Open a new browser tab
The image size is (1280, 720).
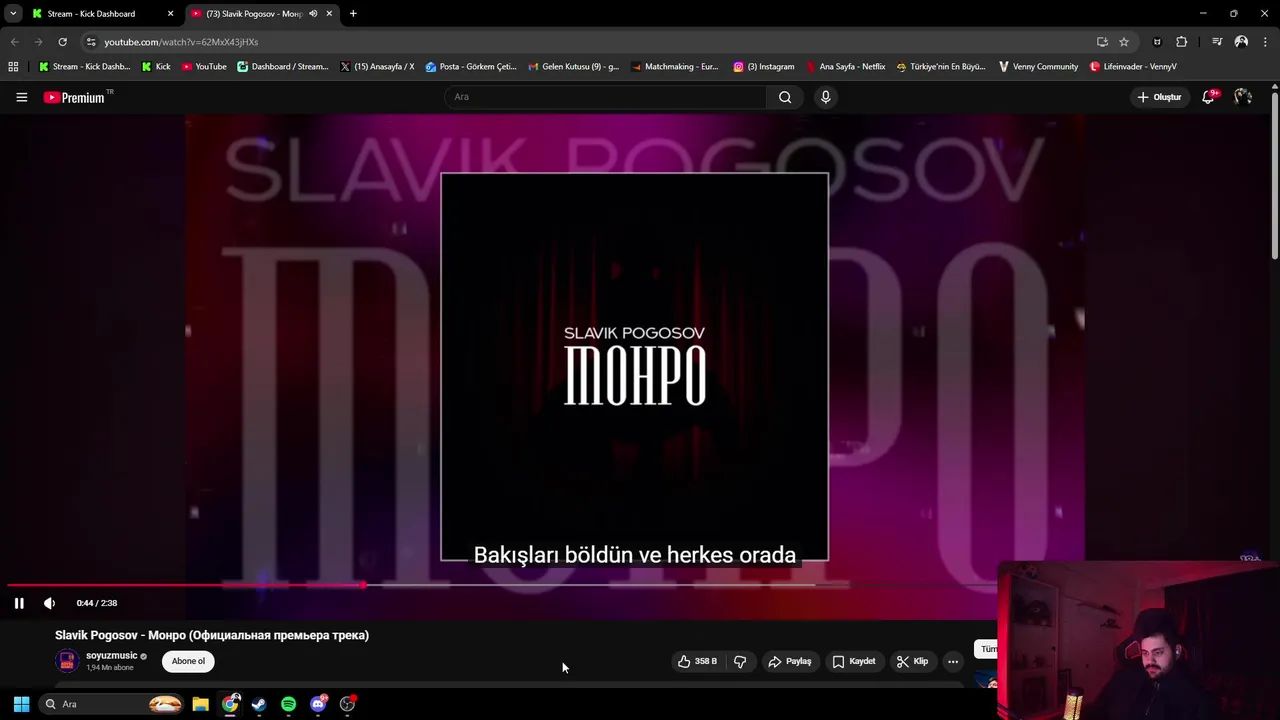(x=353, y=14)
